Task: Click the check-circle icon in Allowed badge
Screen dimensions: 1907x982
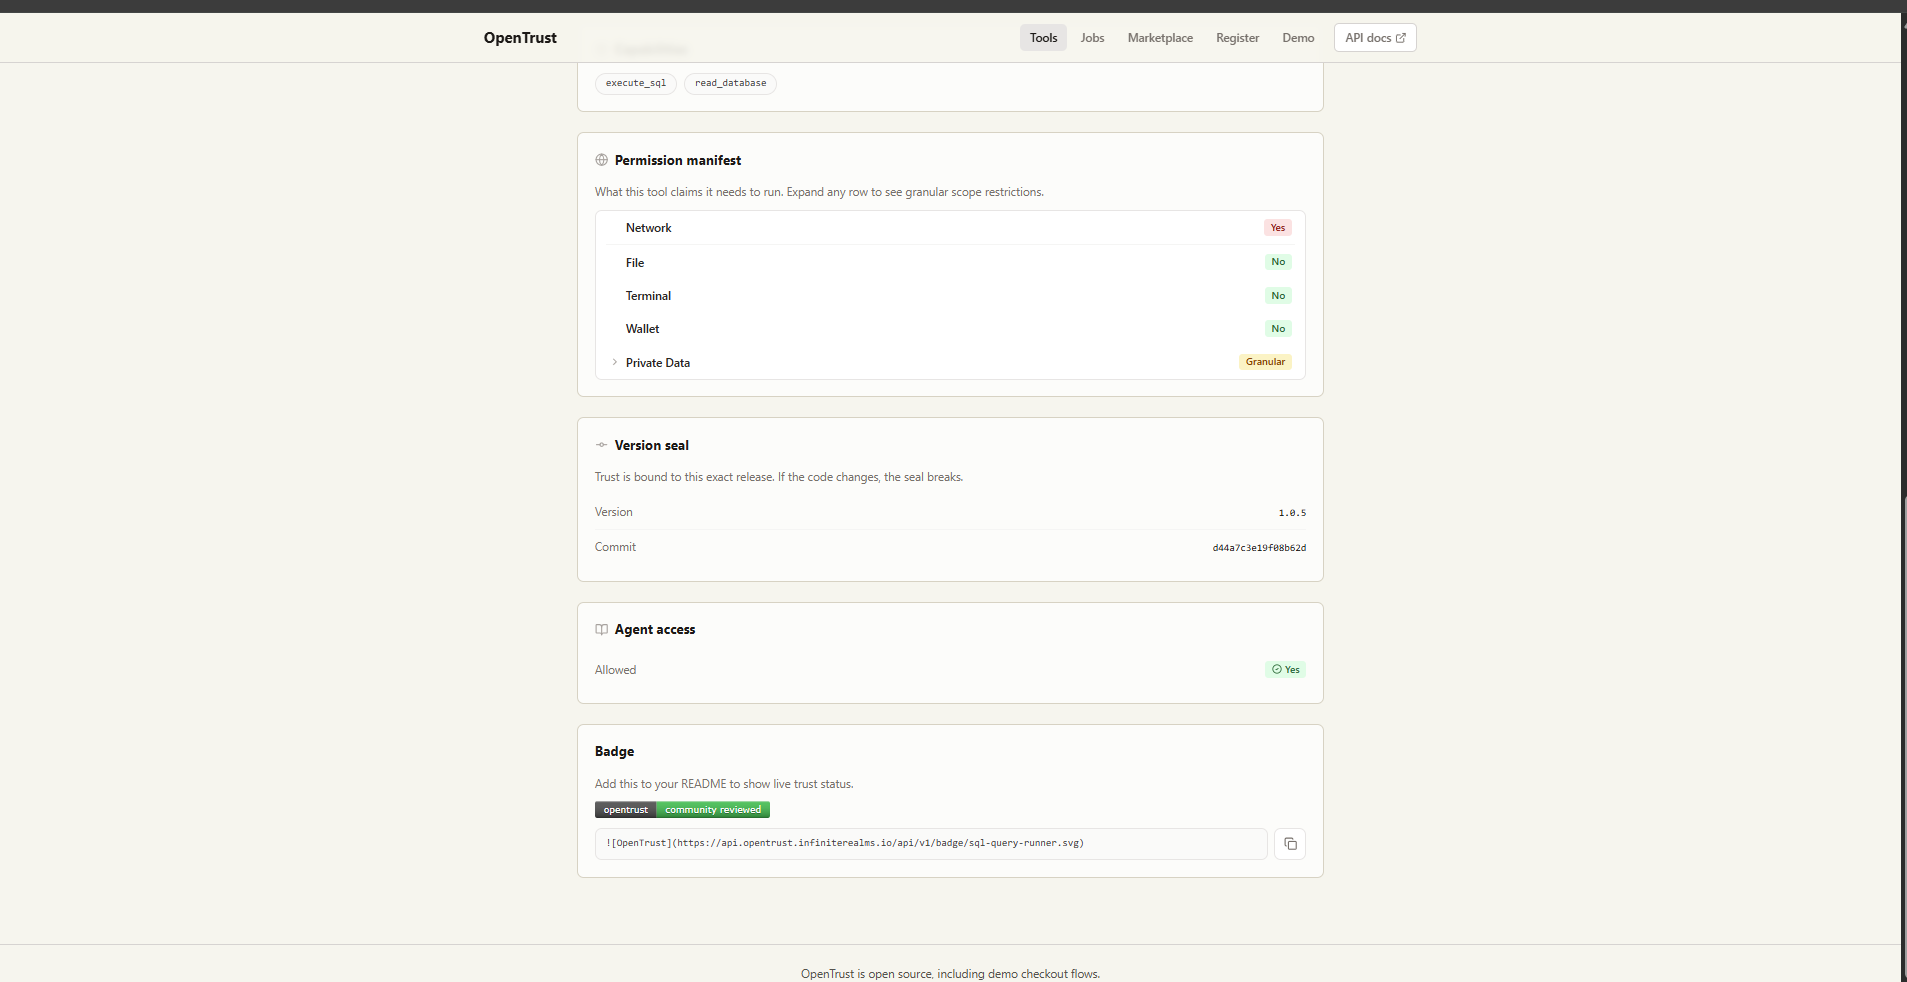Action: point(1277,670)
